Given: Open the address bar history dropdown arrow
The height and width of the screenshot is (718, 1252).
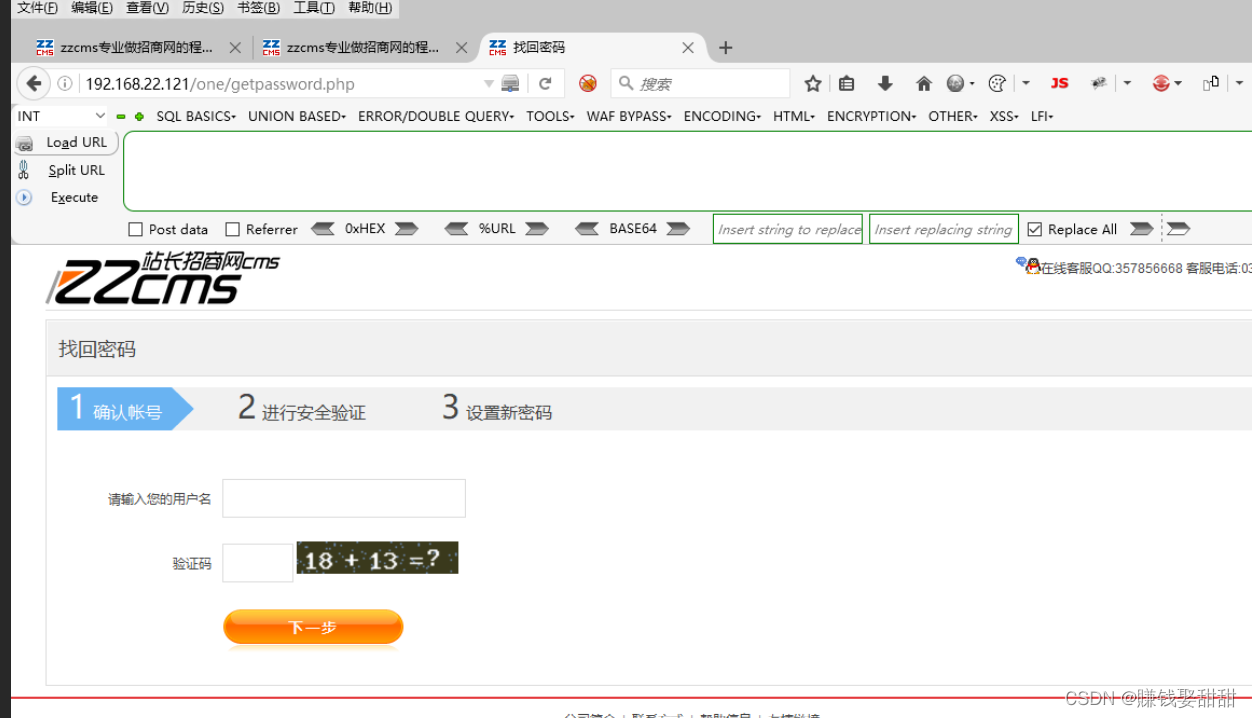Looking at the screenshot, I should click(x=489, y=84).
